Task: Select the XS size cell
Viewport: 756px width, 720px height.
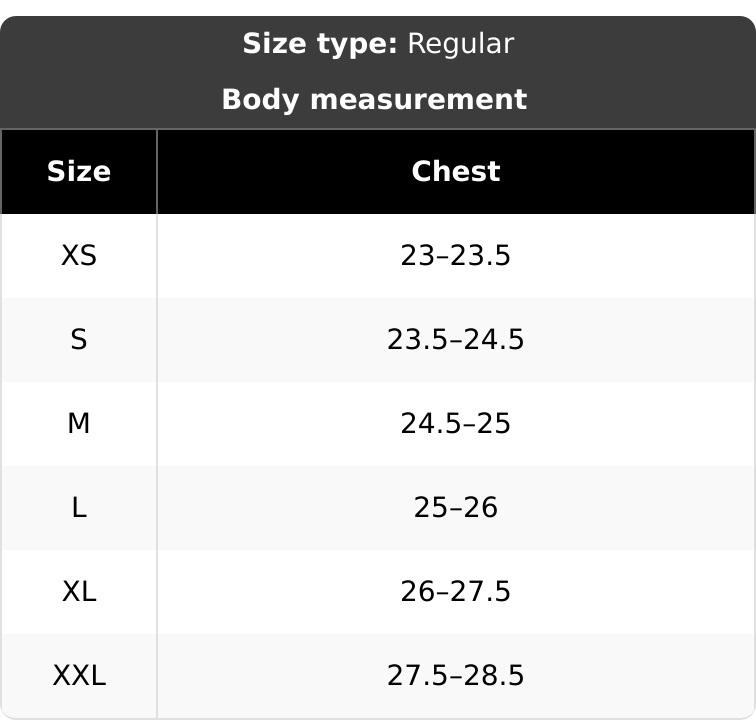Action: [79, 256]
